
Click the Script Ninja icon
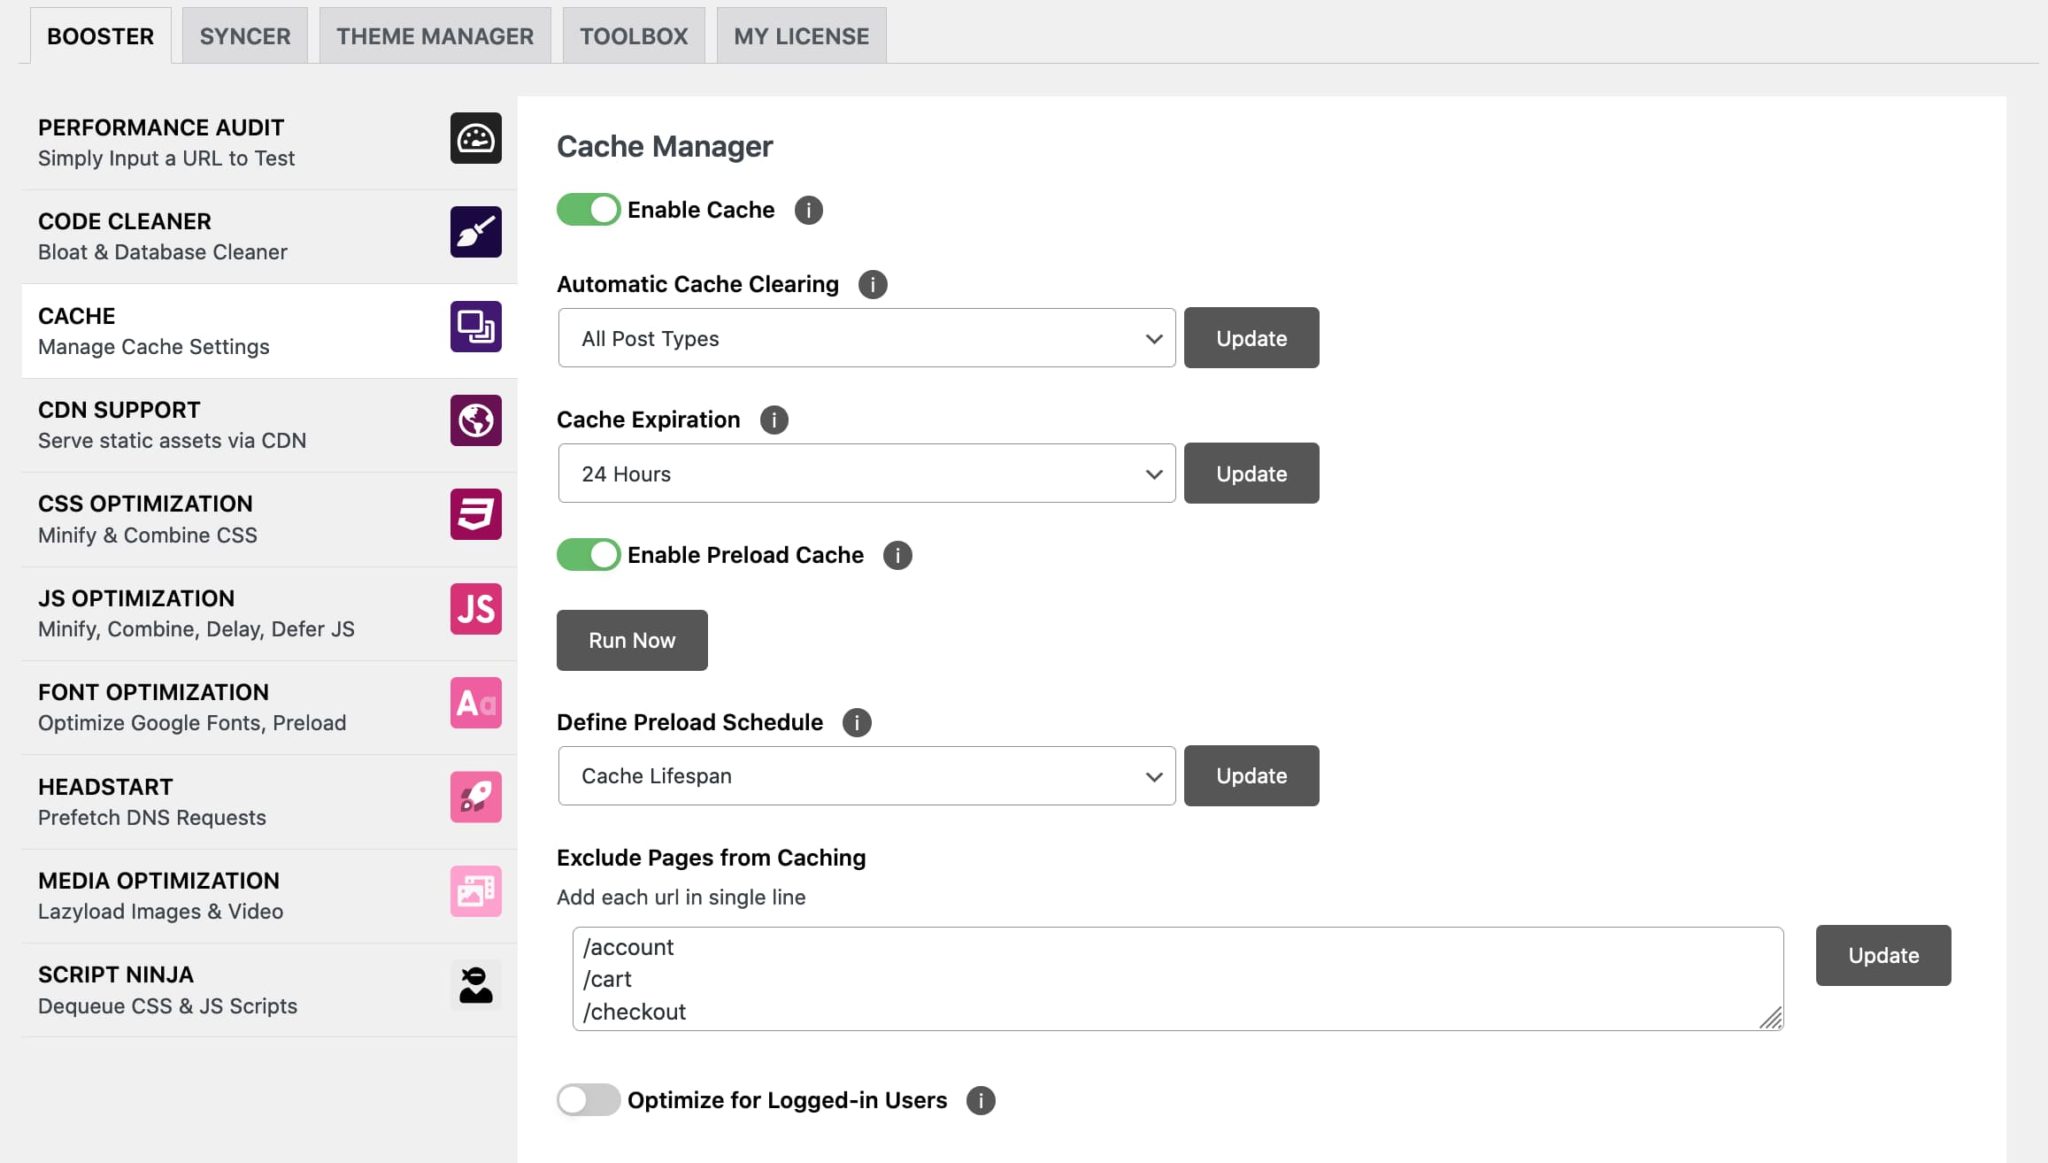pos(476,985)
